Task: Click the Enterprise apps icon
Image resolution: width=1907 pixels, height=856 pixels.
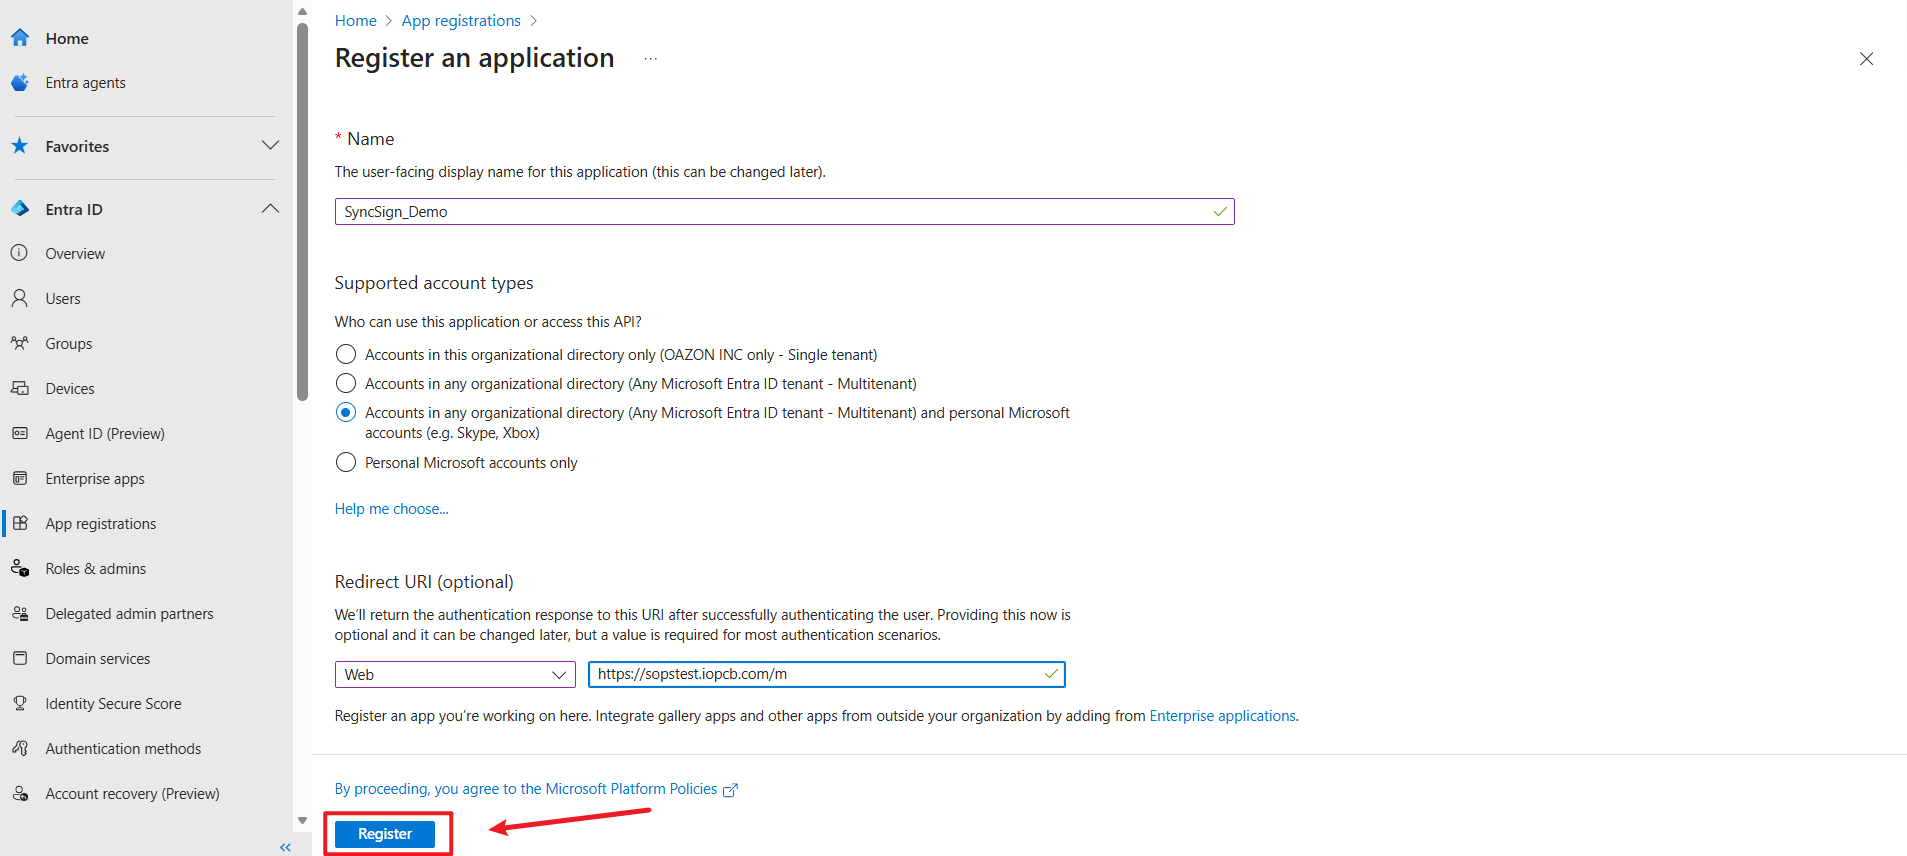Action: (x=20, y=478)
